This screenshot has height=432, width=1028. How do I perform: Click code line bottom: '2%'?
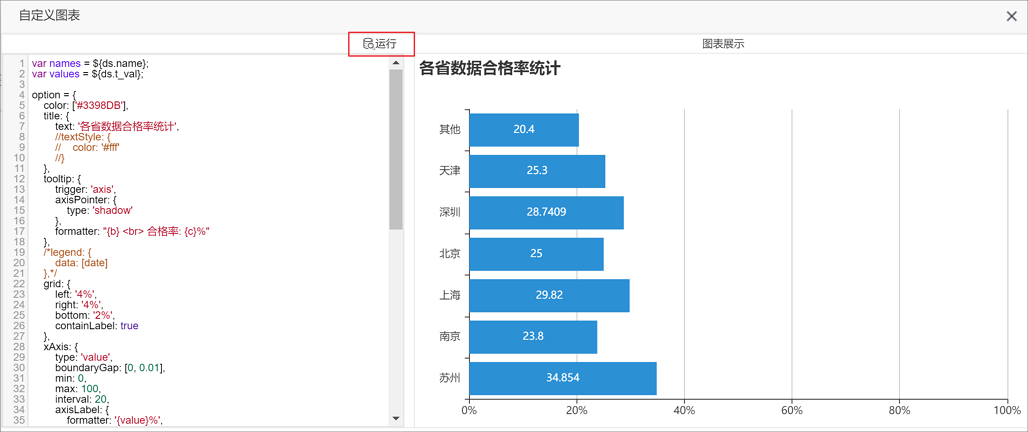(x=85, y=315)
